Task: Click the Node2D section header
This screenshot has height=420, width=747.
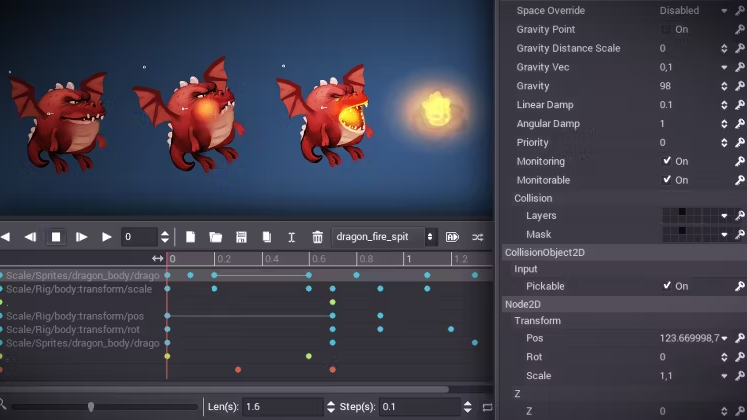Action: pyautogui.click(x=625, y=304)
